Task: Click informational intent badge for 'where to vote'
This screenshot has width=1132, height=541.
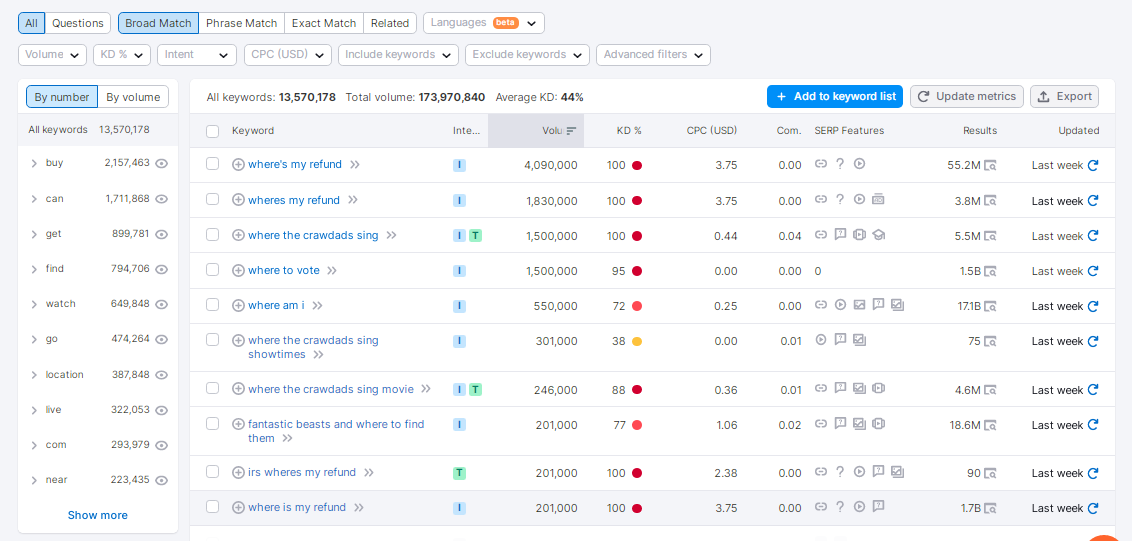Action: [460, 271]
